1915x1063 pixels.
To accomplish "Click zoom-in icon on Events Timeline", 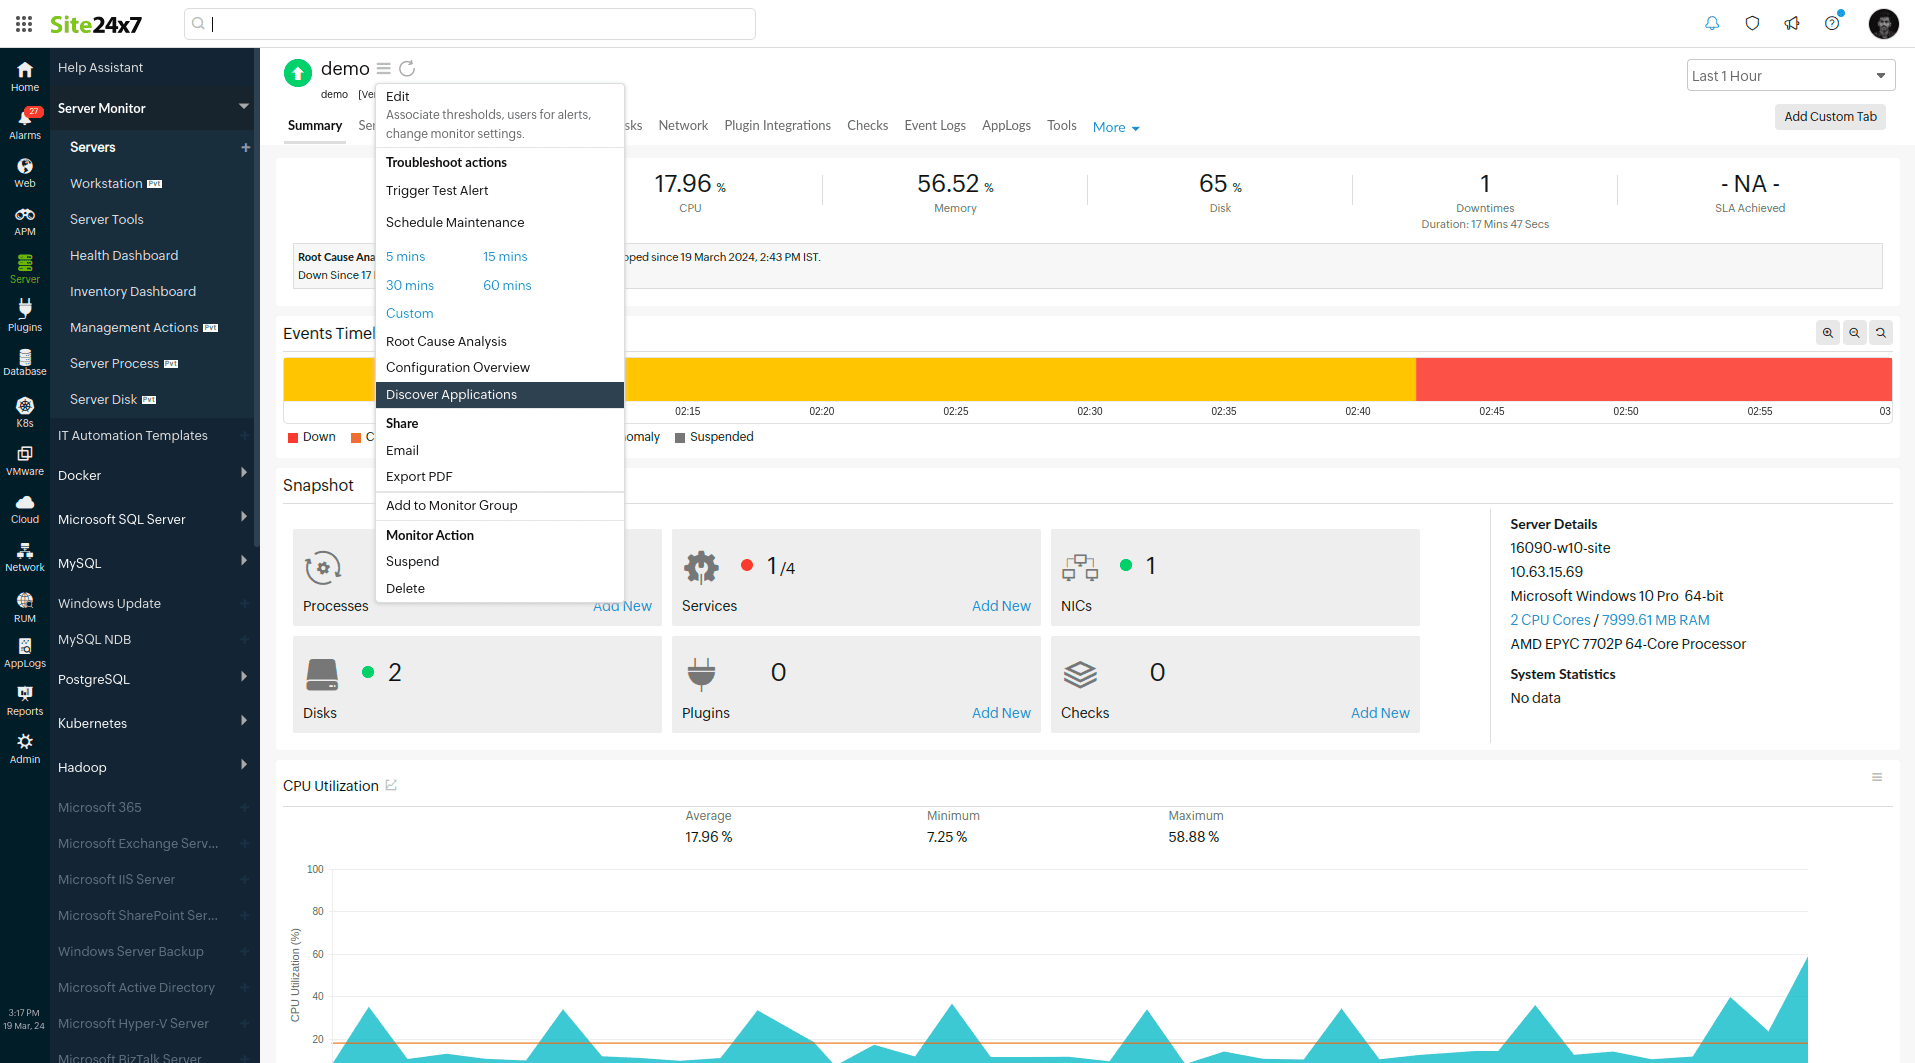I will point(1828,333).
